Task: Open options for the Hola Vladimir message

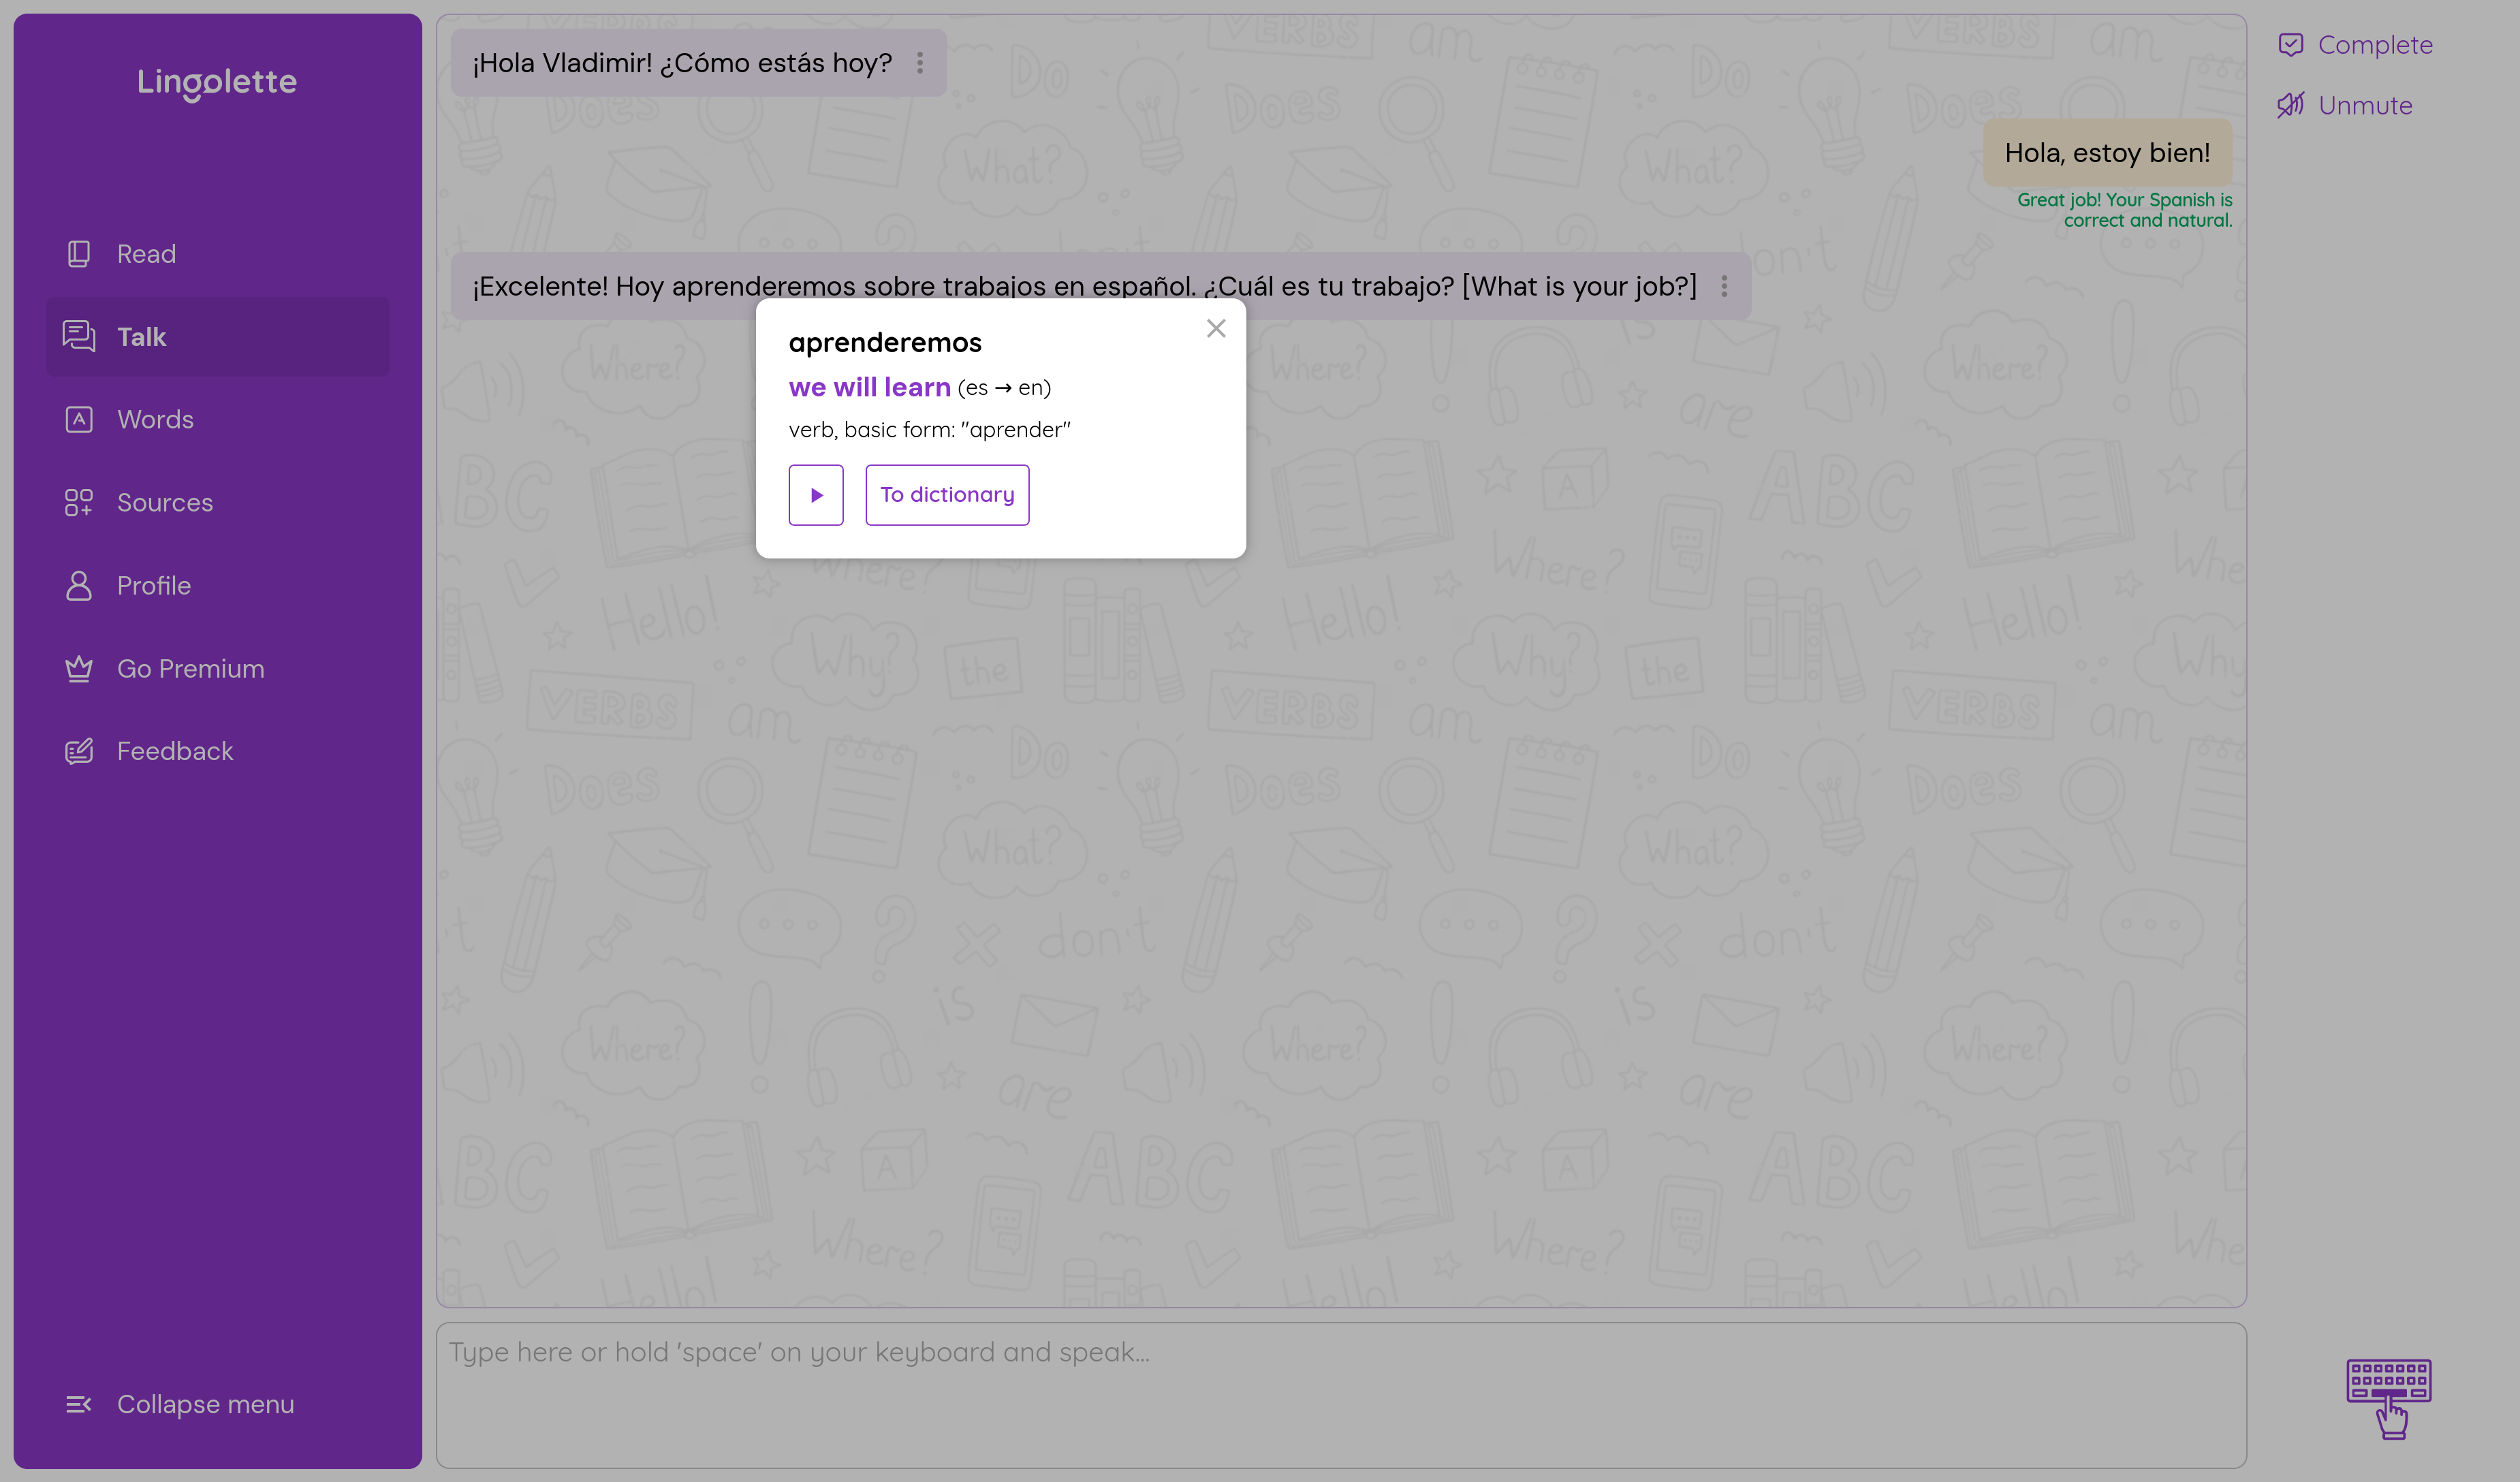Action: click(919, 63)
